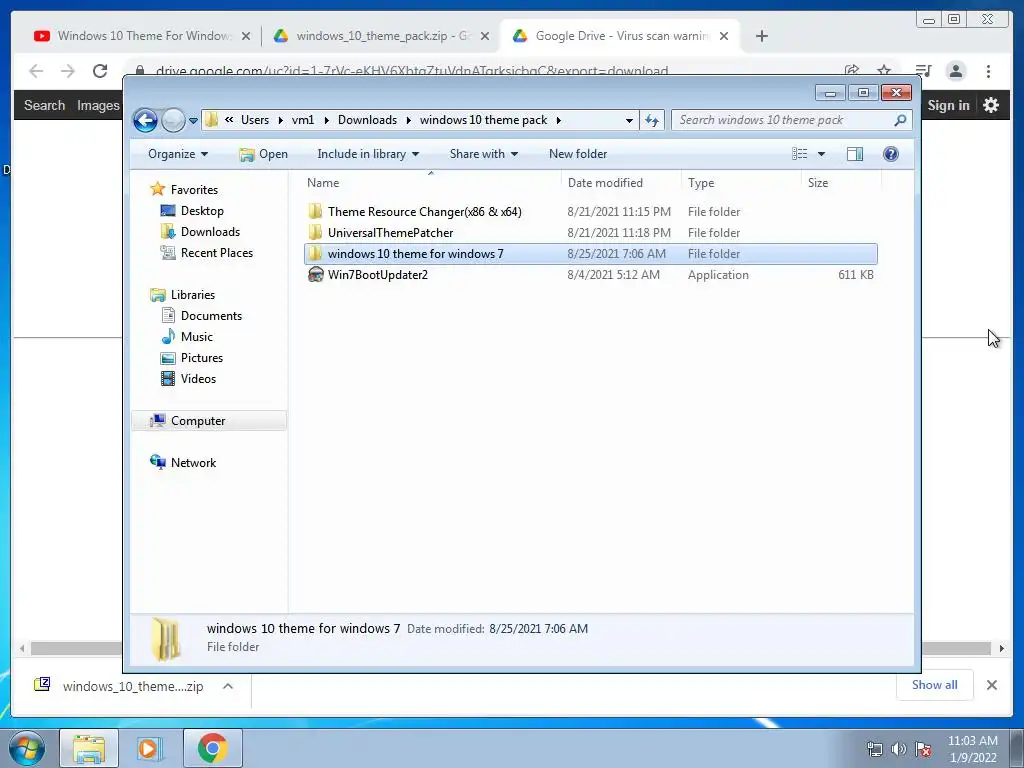This screenshot has width=1024, height=768.
Task: Open the Pictures library
Action: (x=202, y=358)
